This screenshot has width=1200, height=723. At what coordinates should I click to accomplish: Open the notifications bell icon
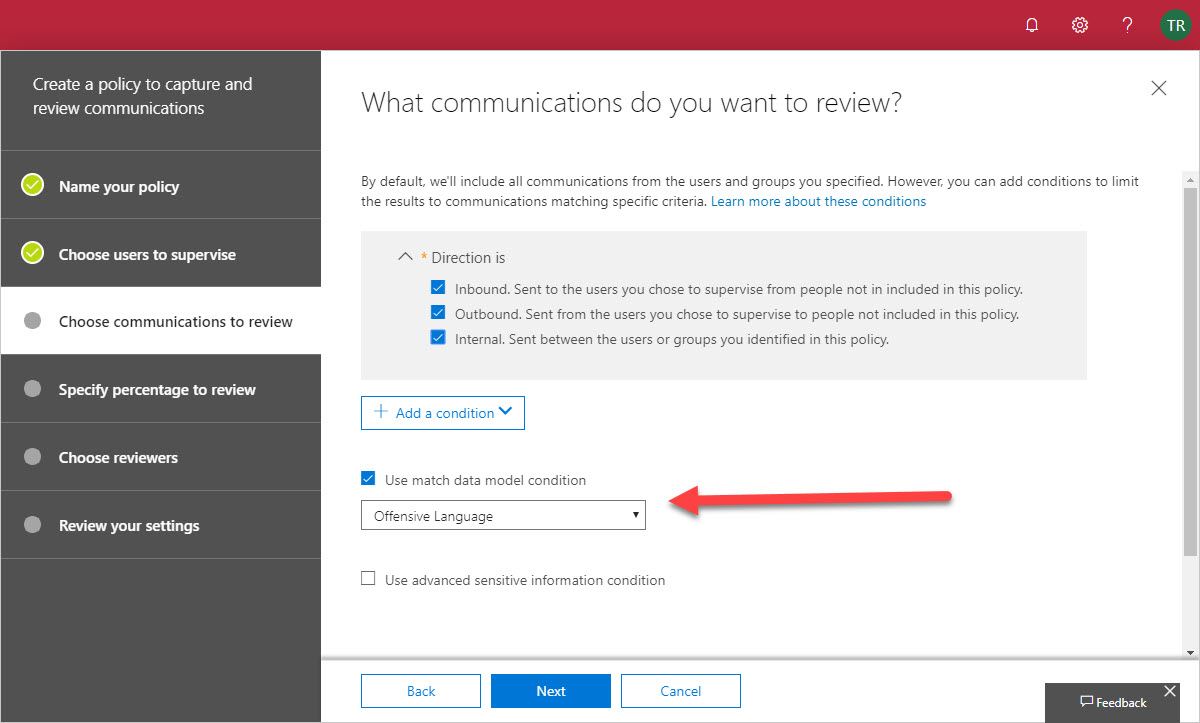1032,25
